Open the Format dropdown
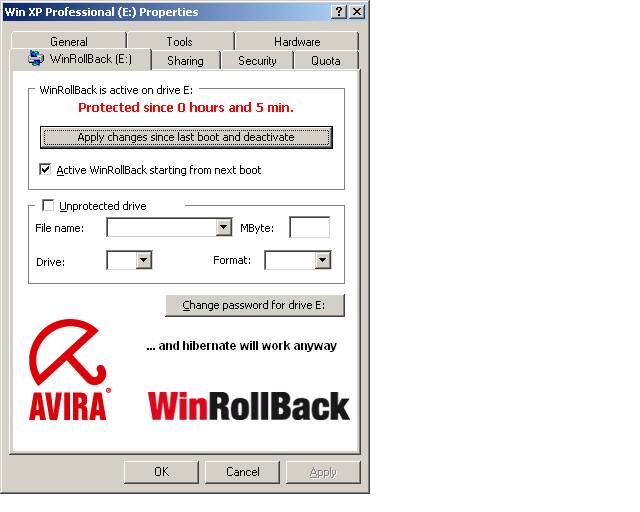The image size is (640, 512). coord(322,260)
